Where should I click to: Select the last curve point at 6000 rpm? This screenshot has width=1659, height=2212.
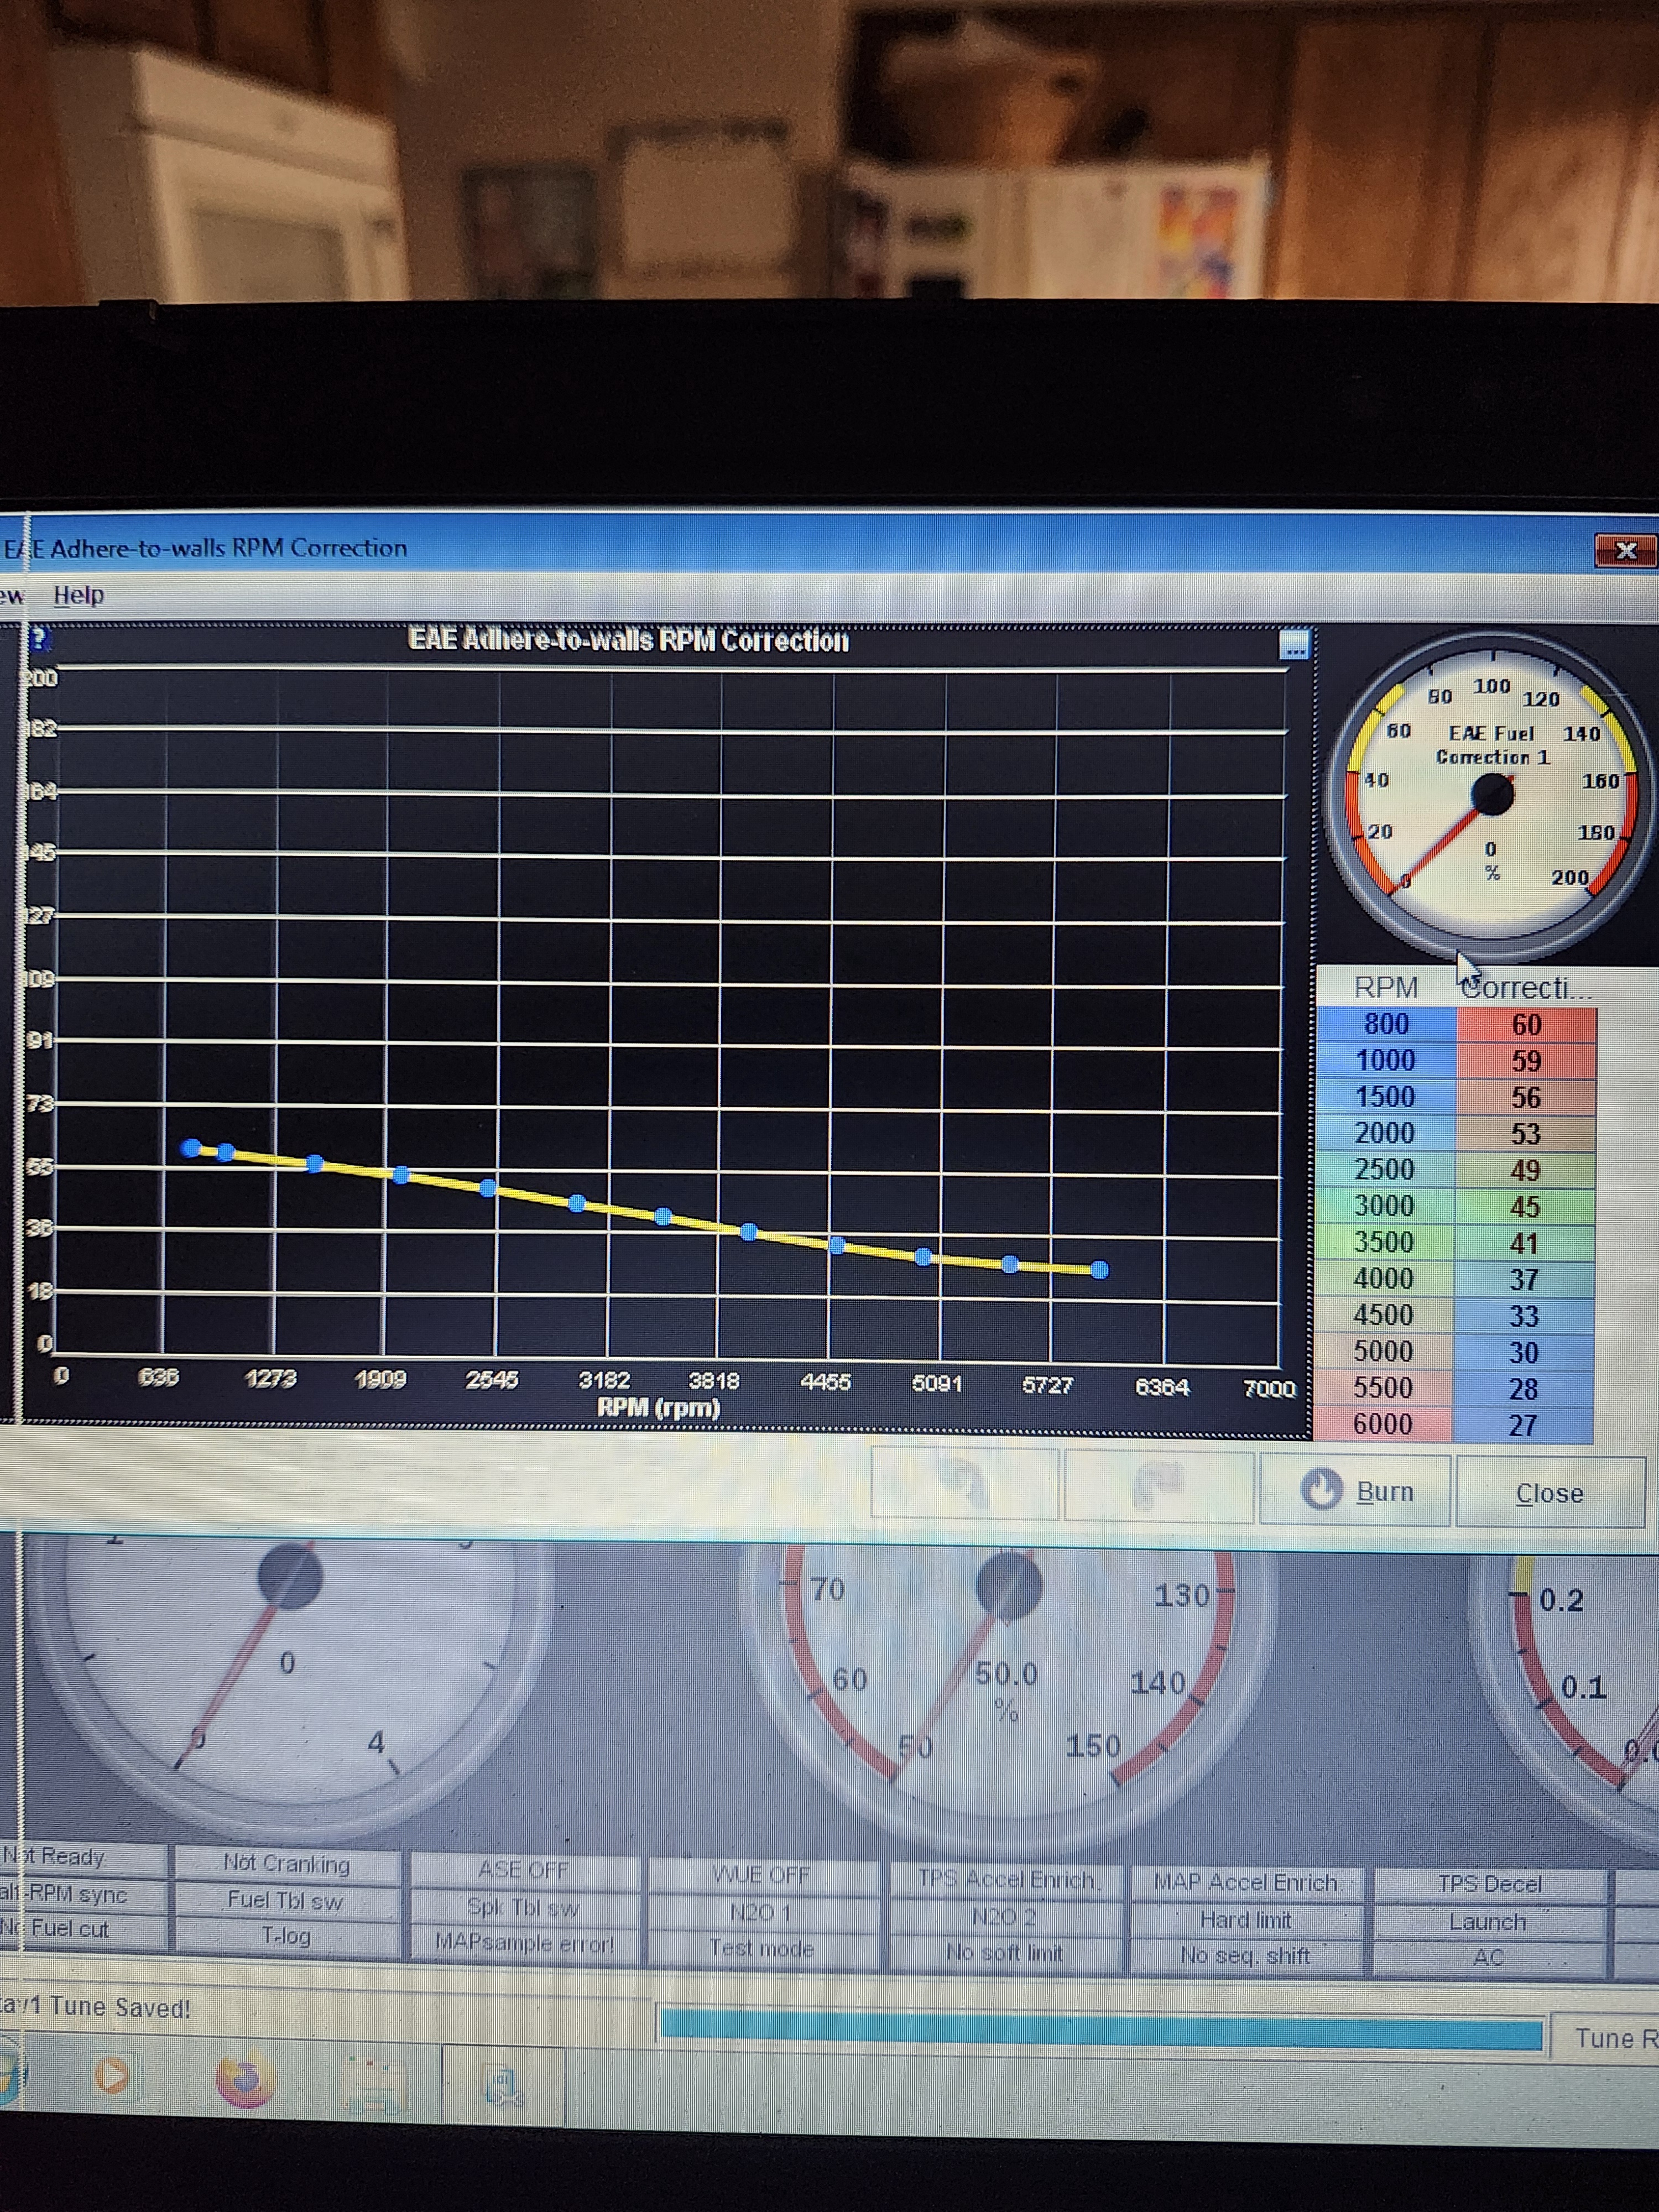tap(1099, 1270)
